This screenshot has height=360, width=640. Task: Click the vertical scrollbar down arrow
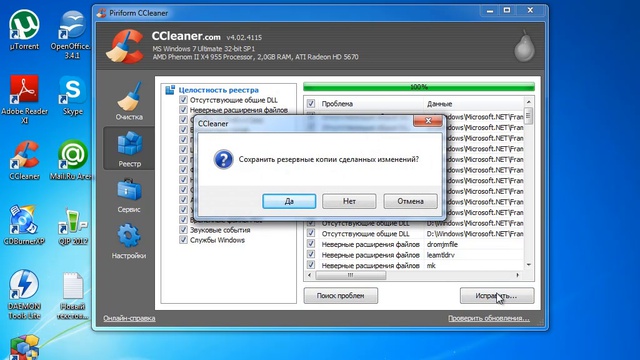click(529, 265)
